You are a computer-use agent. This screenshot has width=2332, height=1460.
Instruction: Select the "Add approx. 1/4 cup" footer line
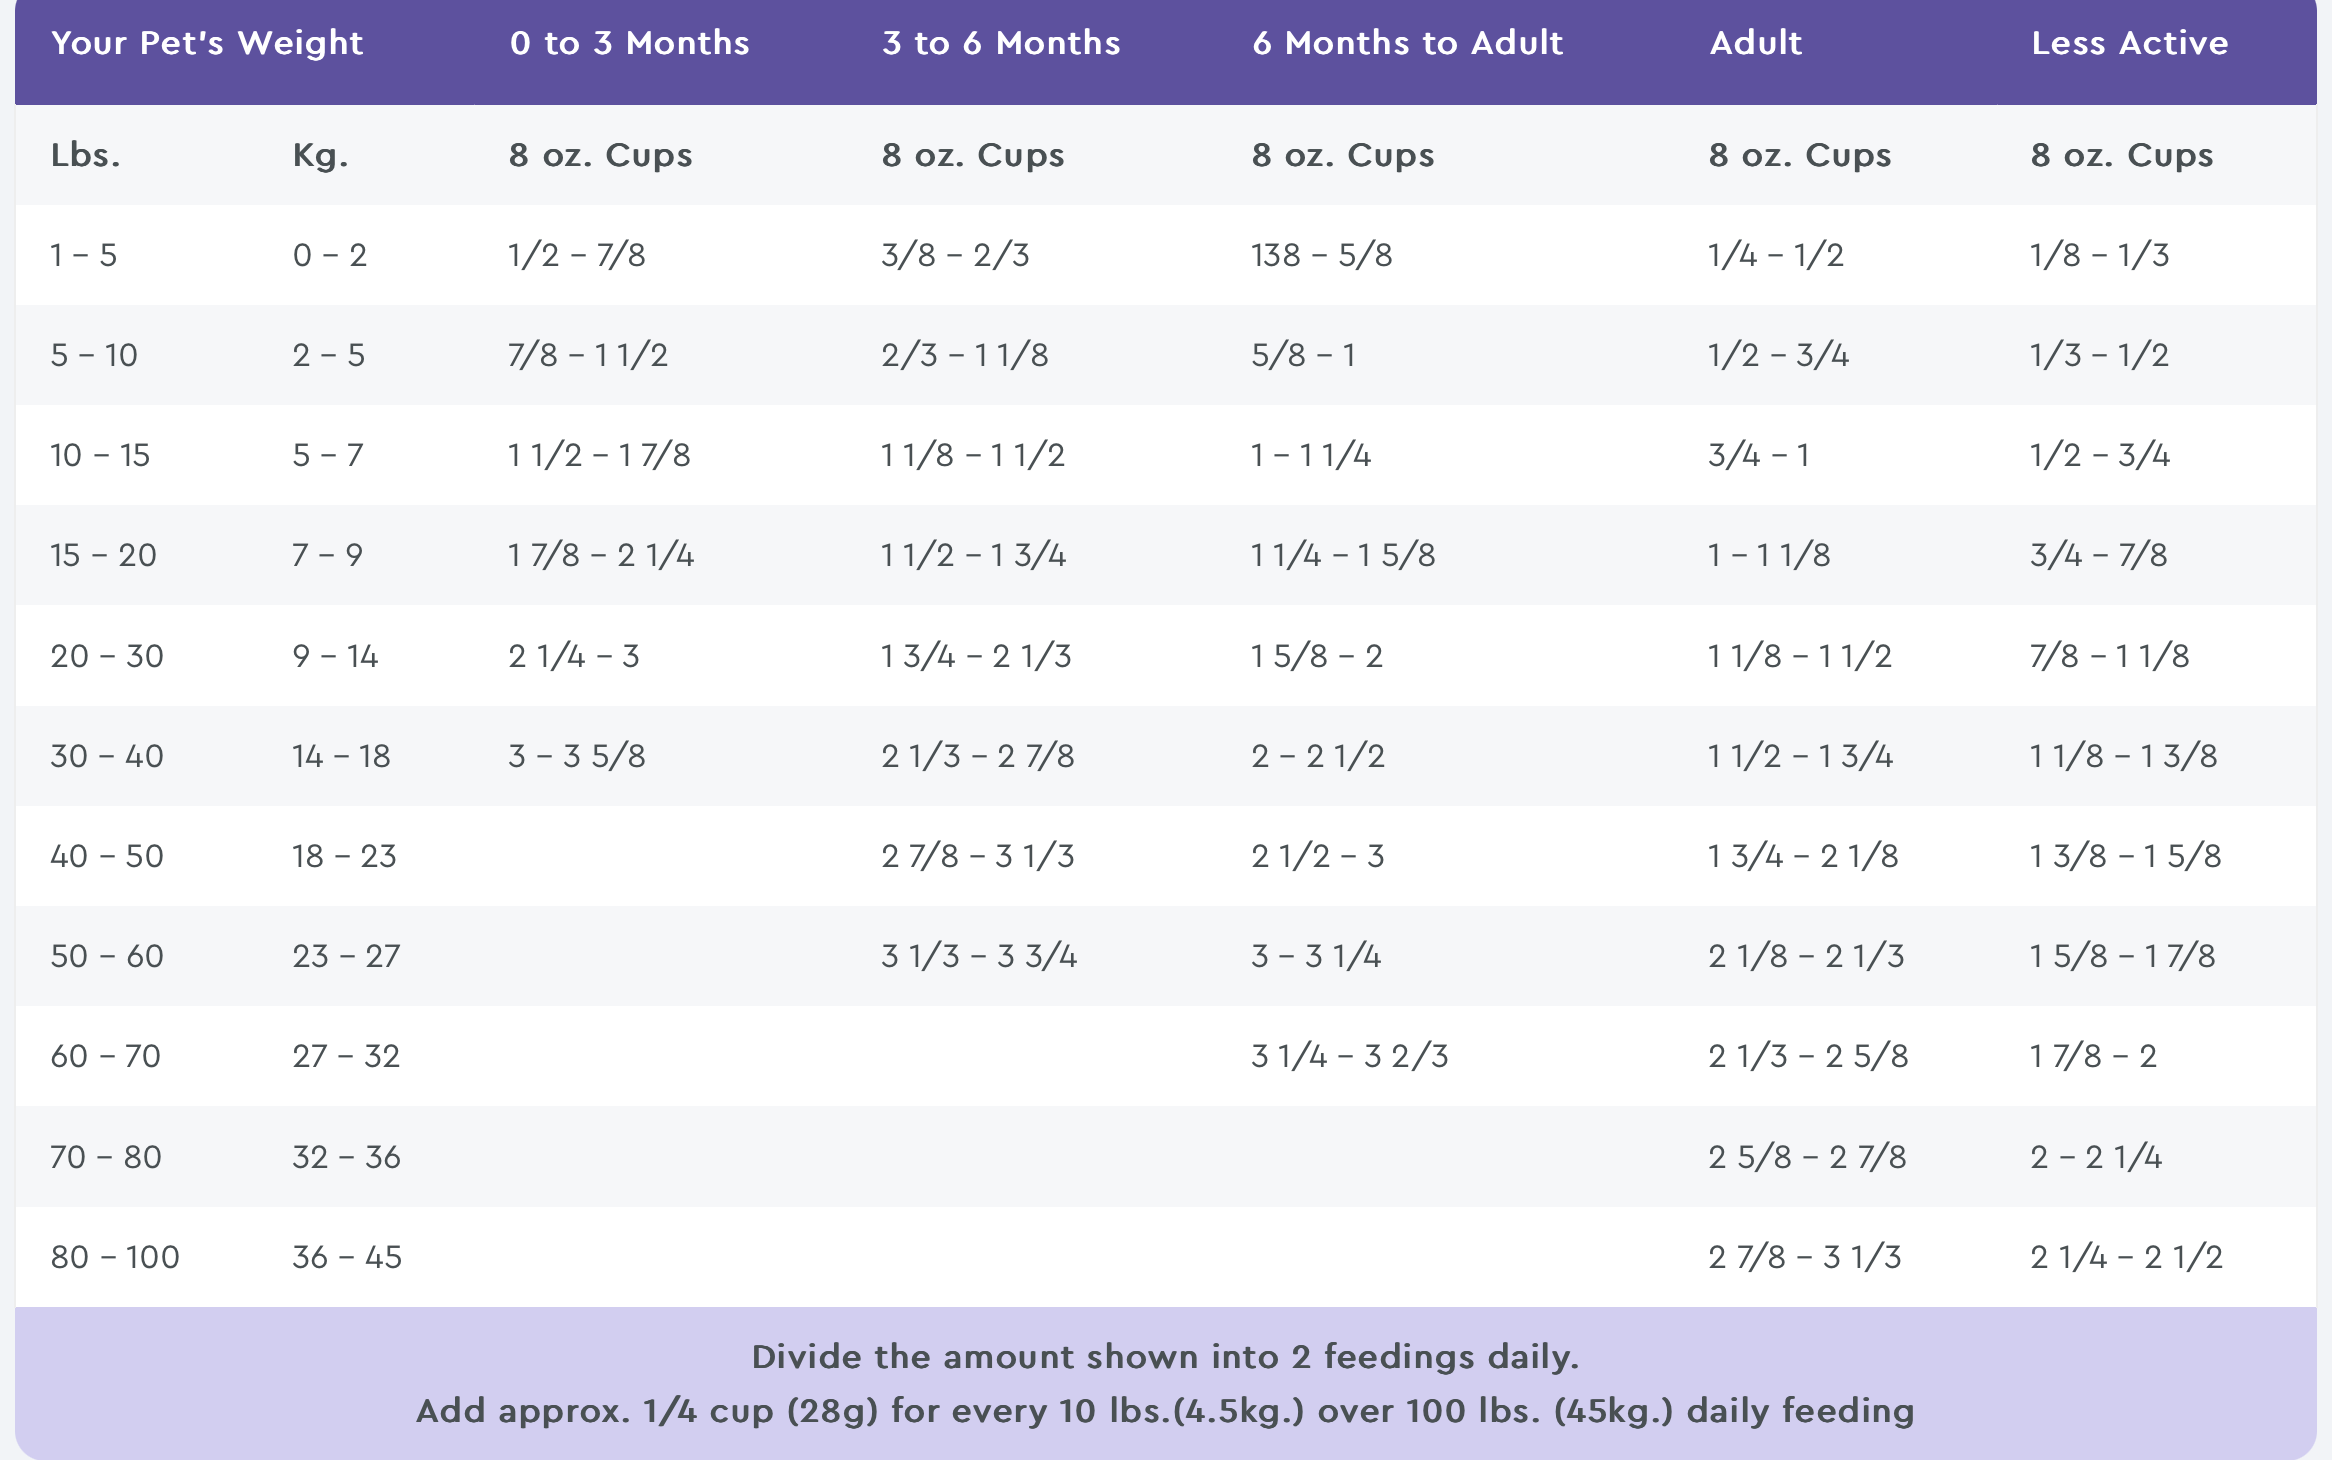pyautogui.click(x=1165, y=1411)
